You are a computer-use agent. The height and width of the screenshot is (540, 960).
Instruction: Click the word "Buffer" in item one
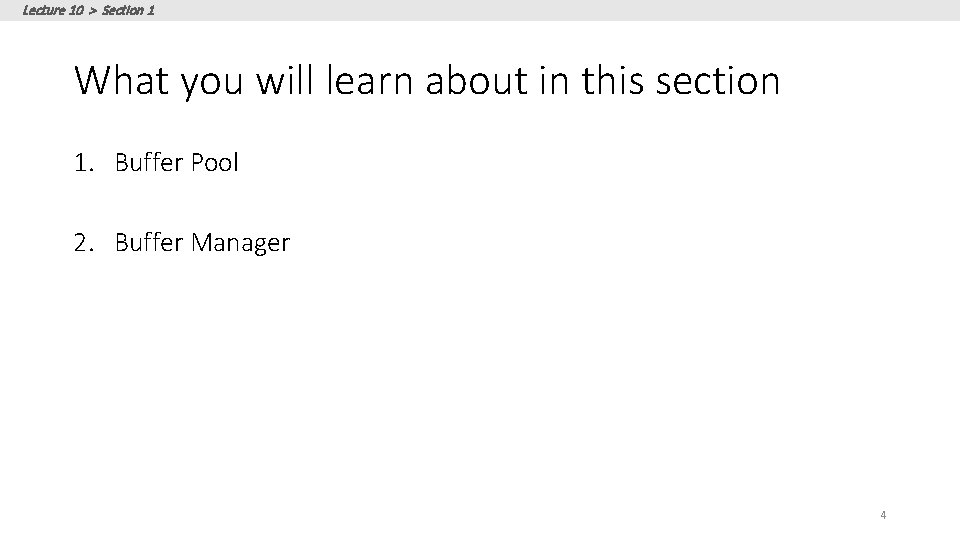click(149, 162)
